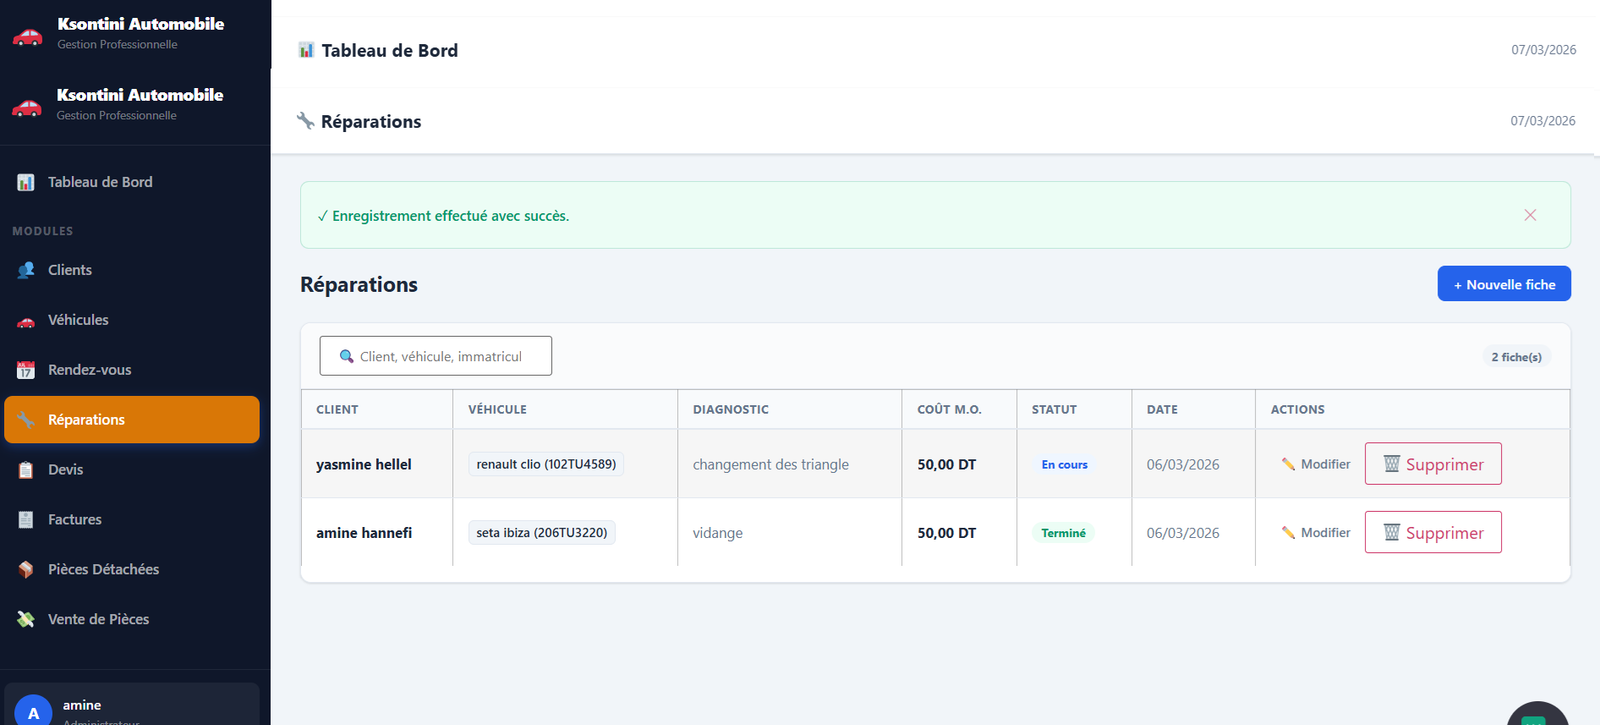Edit the amine hannefi repair record
This screenshot has height=725, width=1600.
coord(1315,533)
